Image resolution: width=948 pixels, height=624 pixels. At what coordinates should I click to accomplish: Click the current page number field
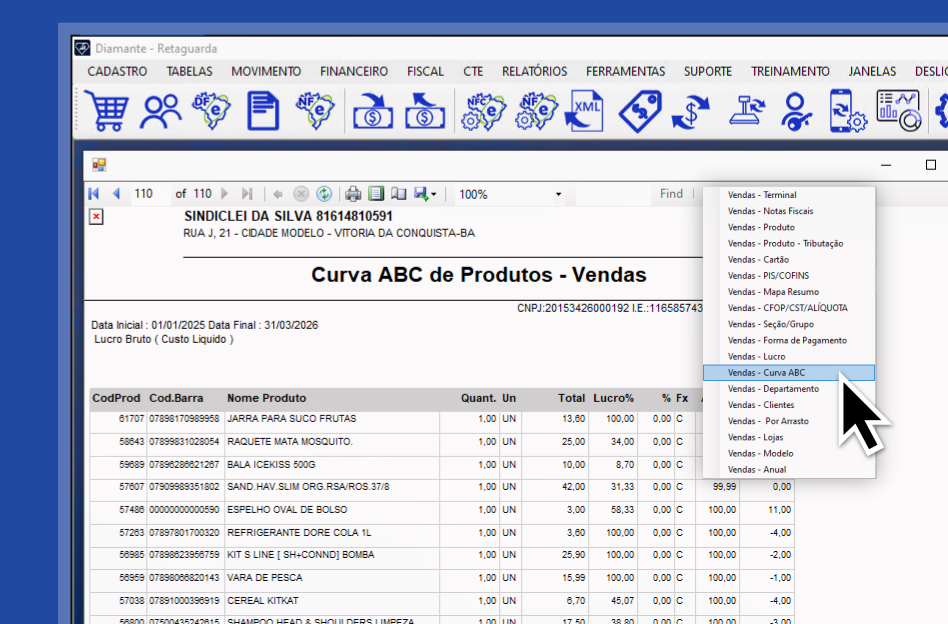[x=146, y=194]
